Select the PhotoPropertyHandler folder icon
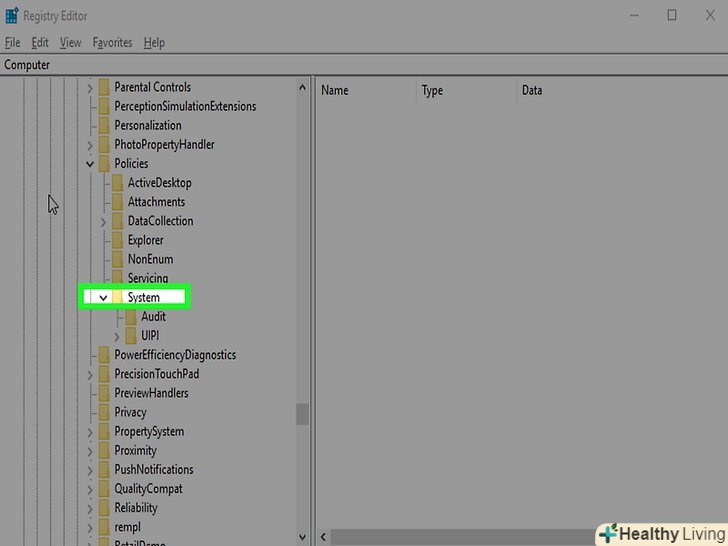 point(104,144)
